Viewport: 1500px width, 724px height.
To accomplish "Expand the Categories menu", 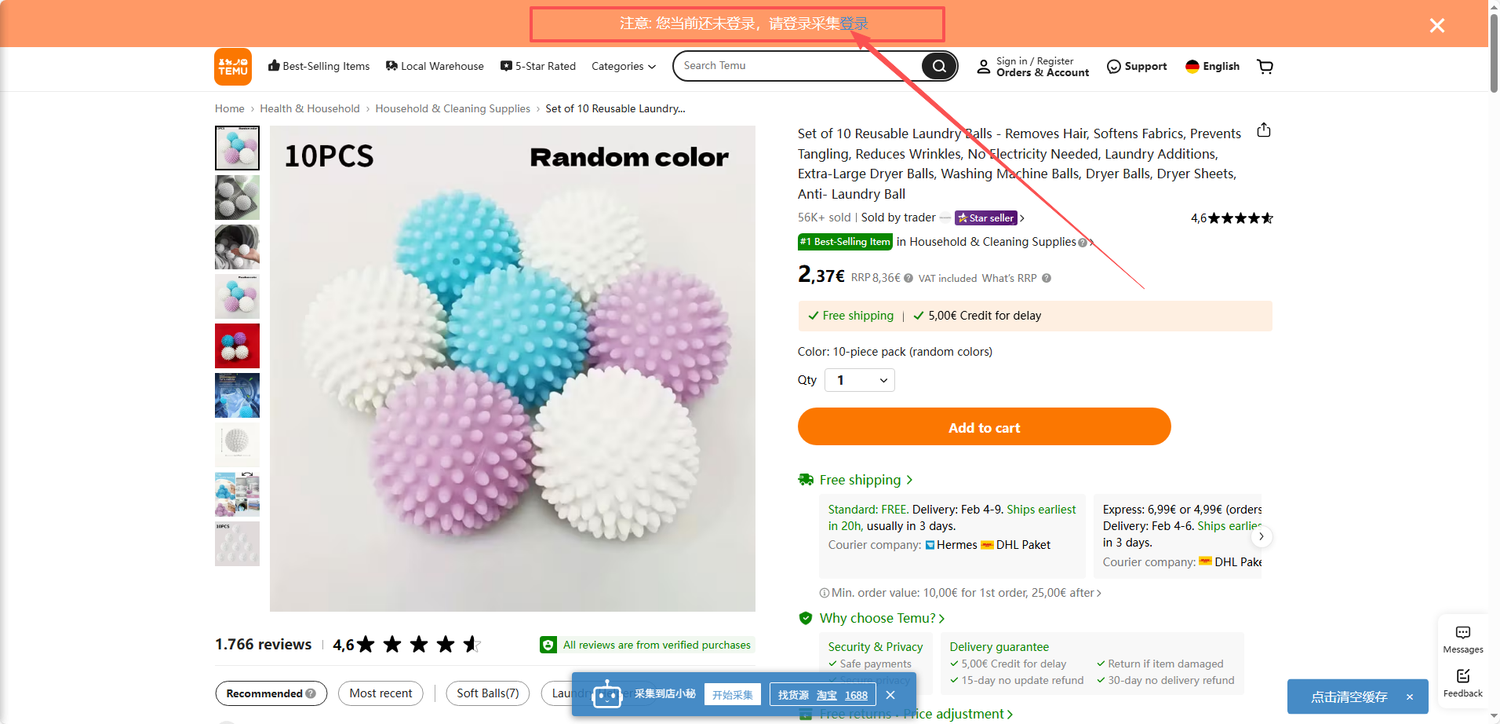I will point(623,67).
